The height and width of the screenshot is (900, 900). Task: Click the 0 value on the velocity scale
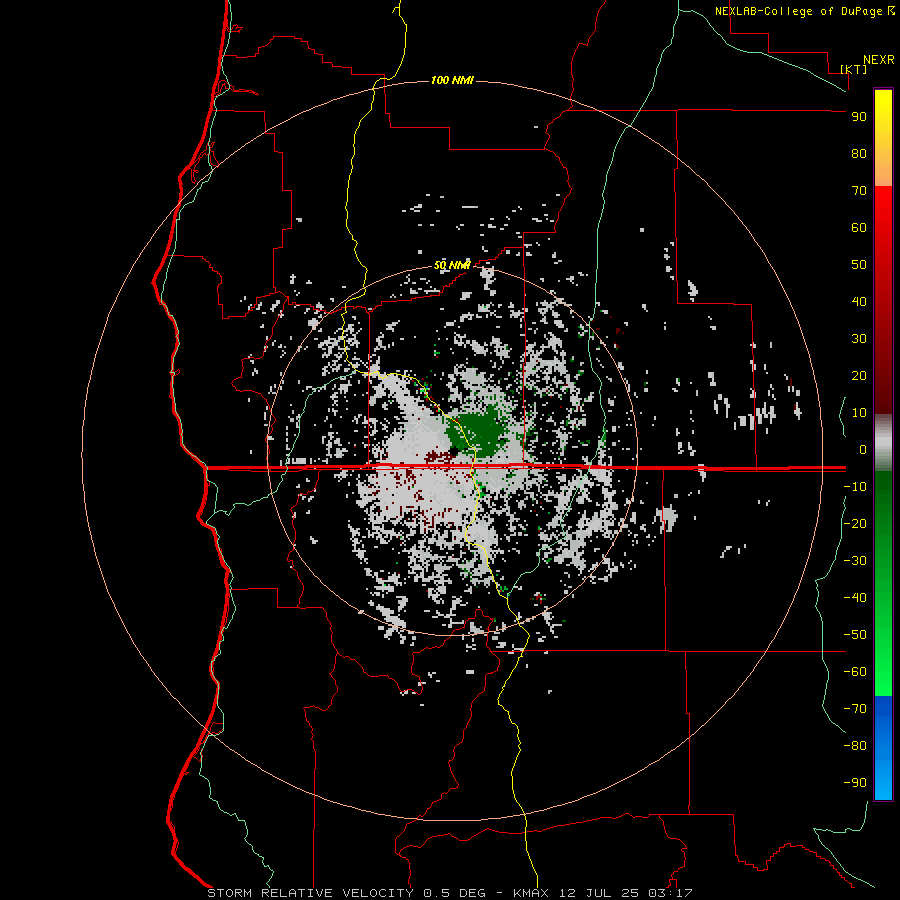[x=863, y=449]
